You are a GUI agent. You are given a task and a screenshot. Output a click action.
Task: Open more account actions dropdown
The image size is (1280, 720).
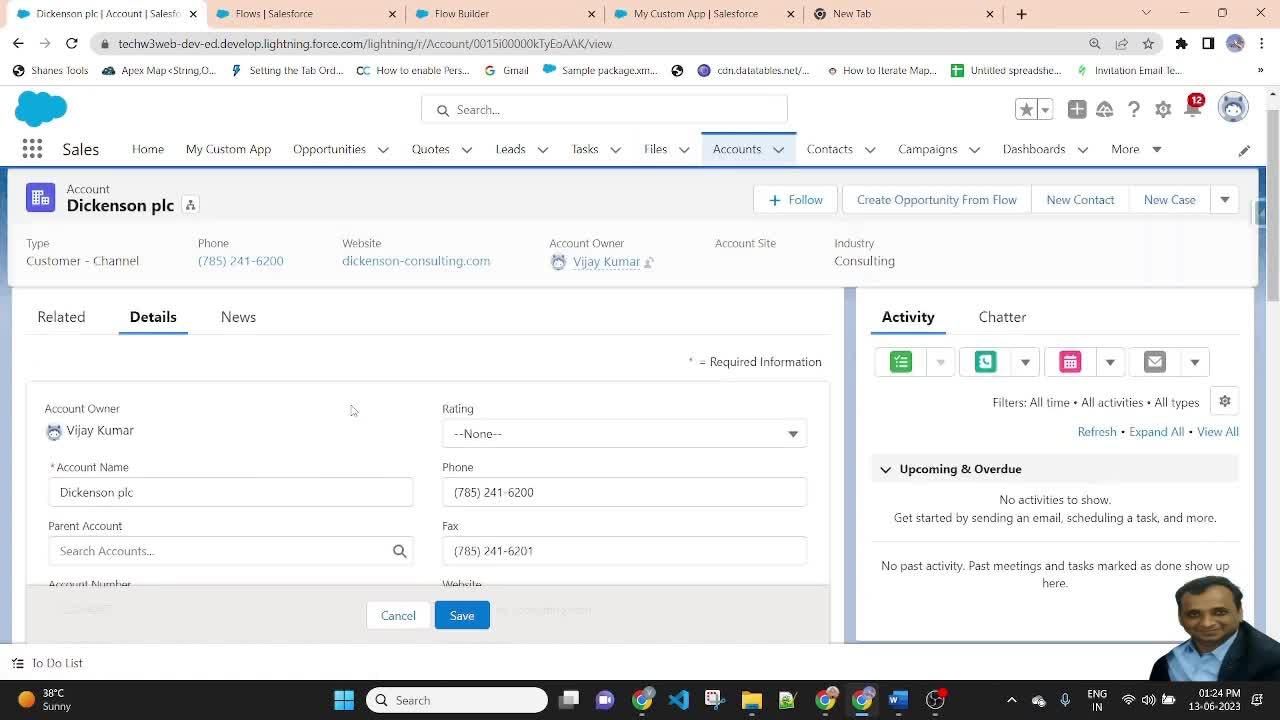[x=1224, y=200]
